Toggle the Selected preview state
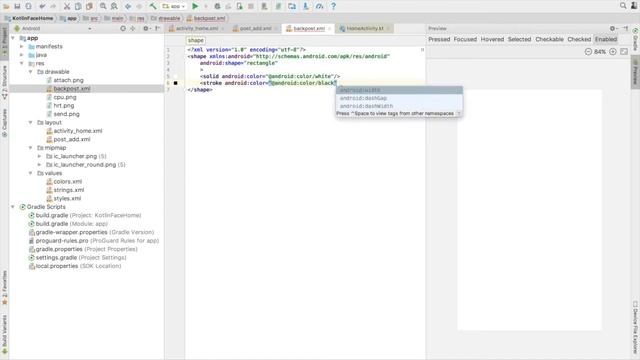640x360 pixels. (519, 39)
